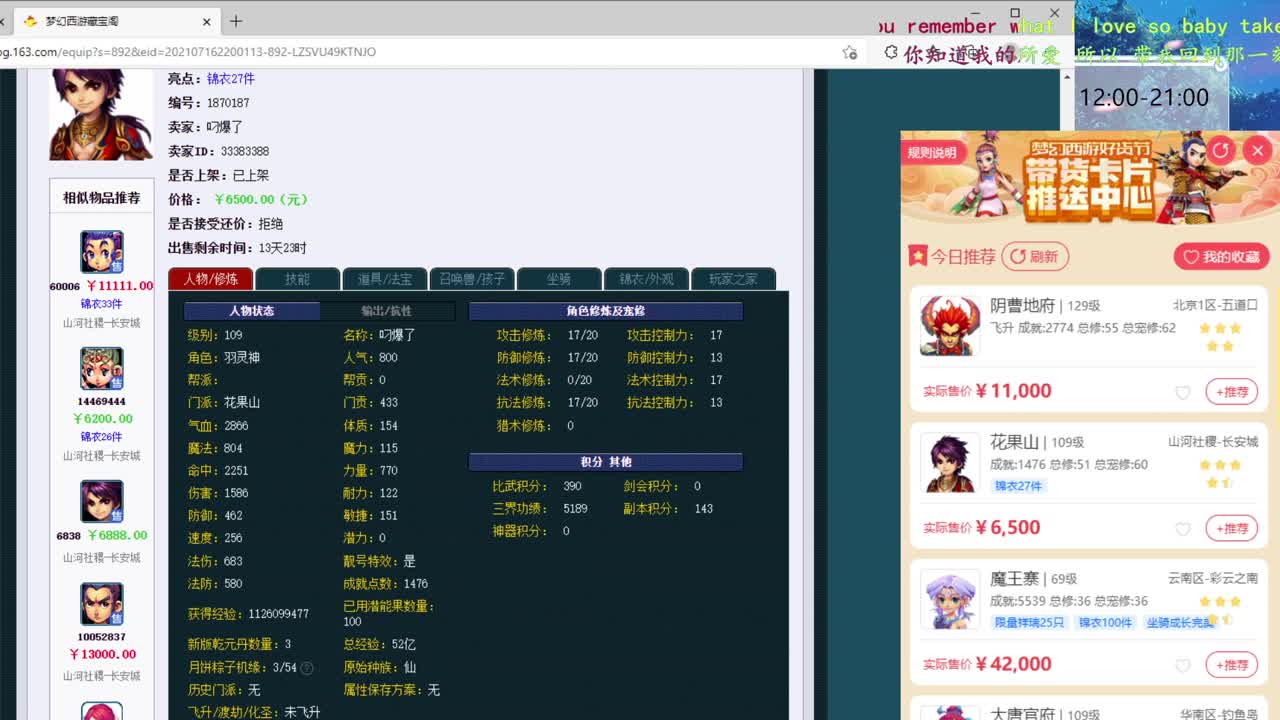
Task: Click the 阴曹地府 character avatar
Action: pos(949,326)
